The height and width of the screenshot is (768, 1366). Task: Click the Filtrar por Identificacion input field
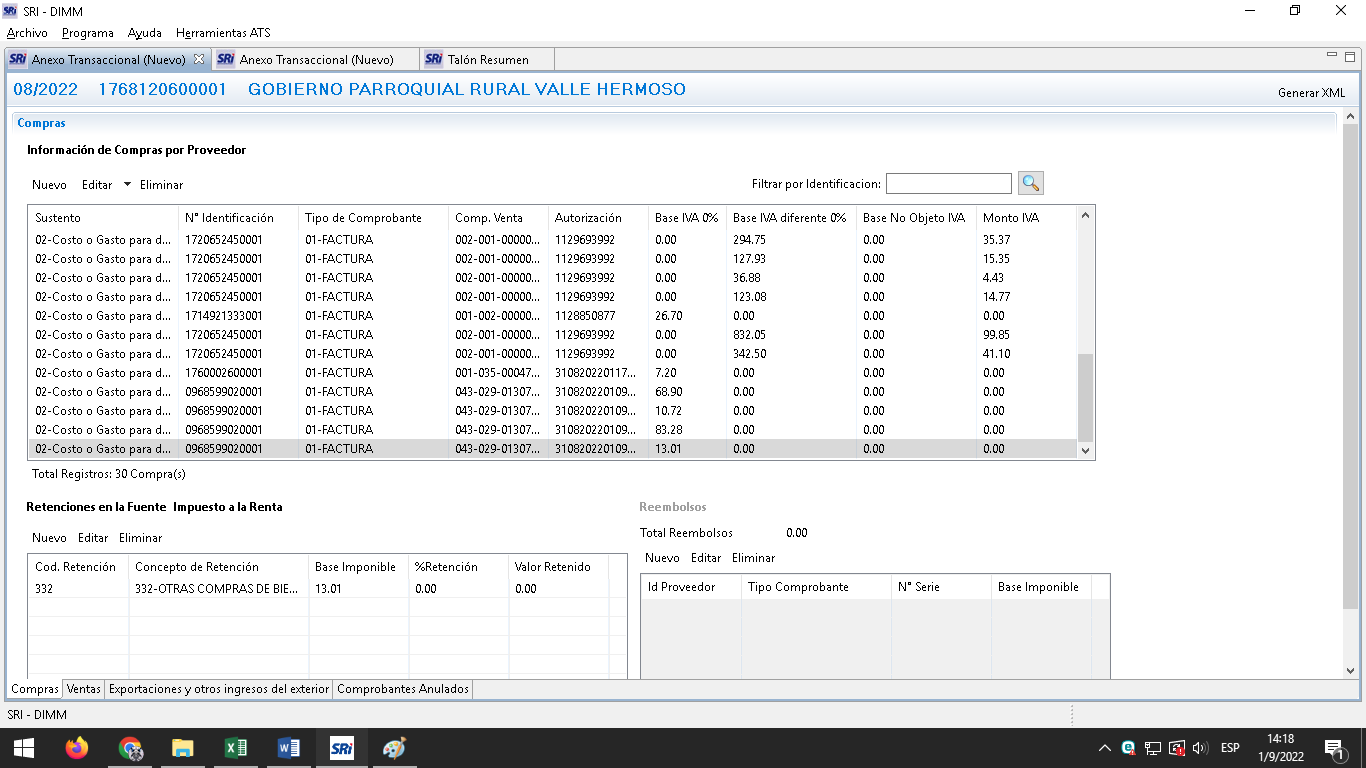coord(948,184)
